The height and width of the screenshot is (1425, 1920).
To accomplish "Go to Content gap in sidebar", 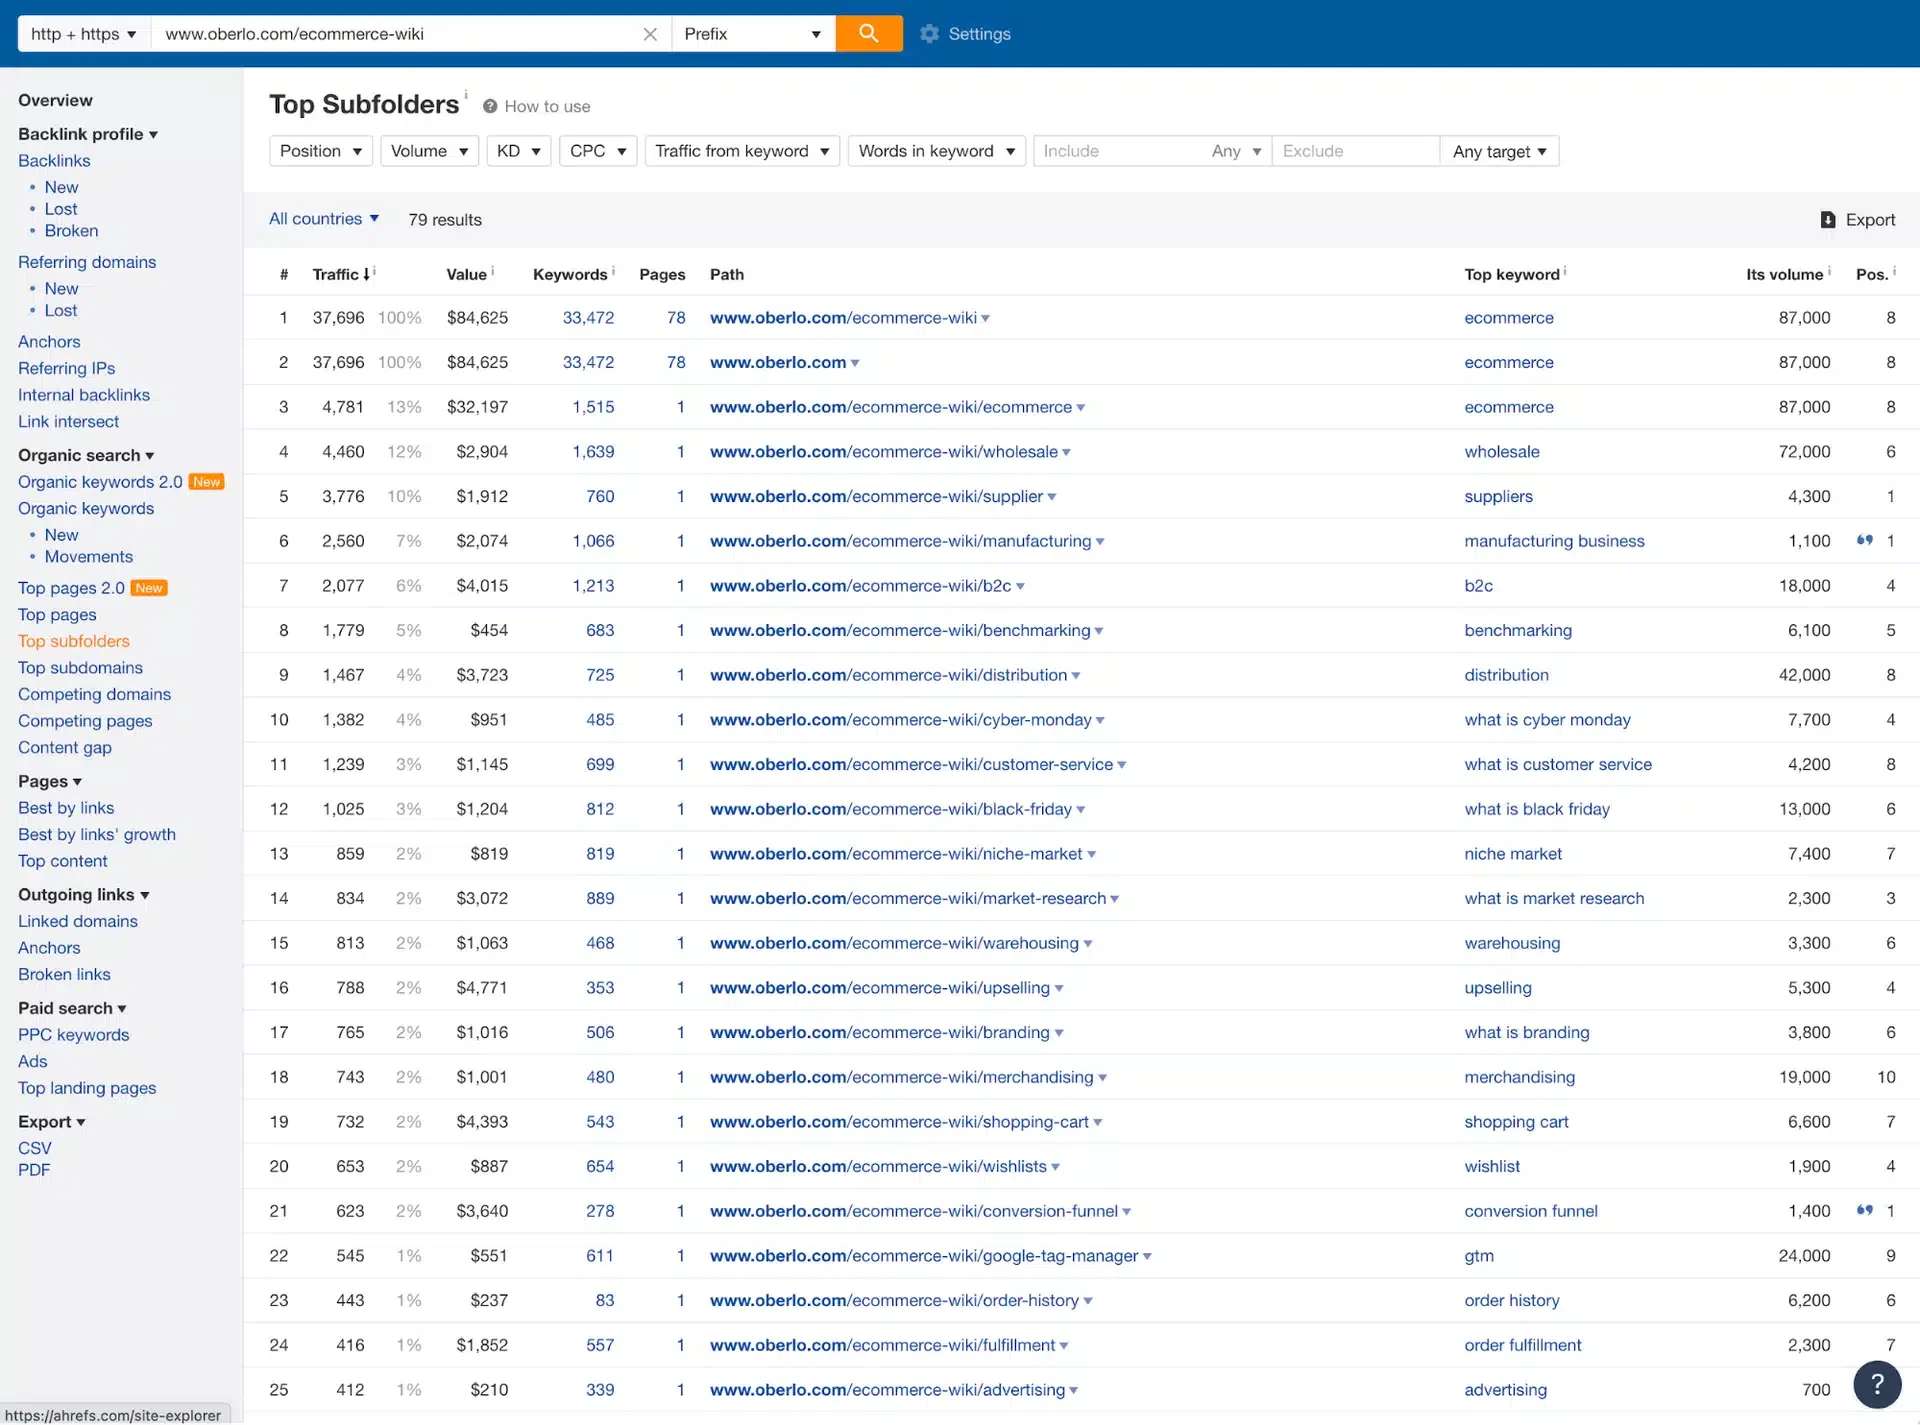I will coord(65,747).
